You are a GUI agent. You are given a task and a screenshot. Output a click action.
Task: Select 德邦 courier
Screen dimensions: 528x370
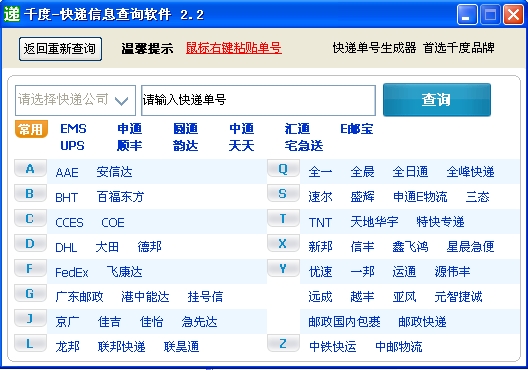coord(150,247)
